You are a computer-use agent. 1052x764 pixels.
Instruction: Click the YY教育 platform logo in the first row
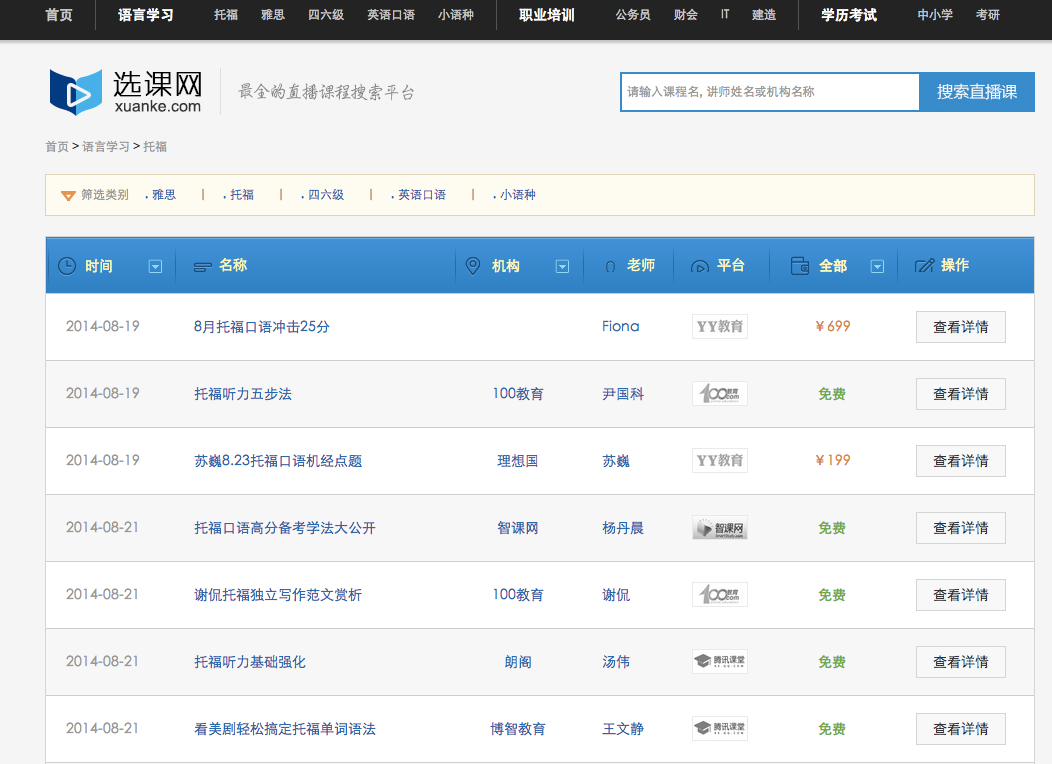click(x=719, y=326)
